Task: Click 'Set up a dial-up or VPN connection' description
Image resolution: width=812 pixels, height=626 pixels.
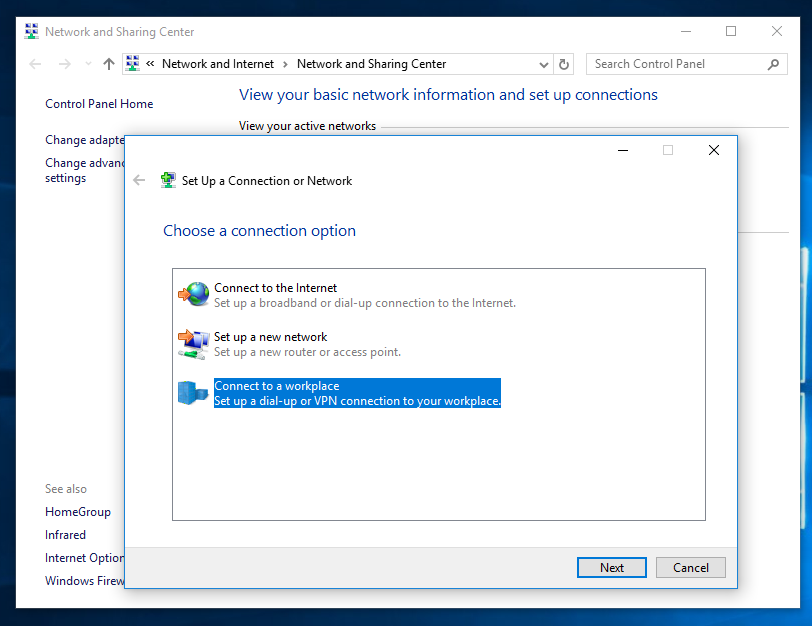Action: [x=357, y=401]
